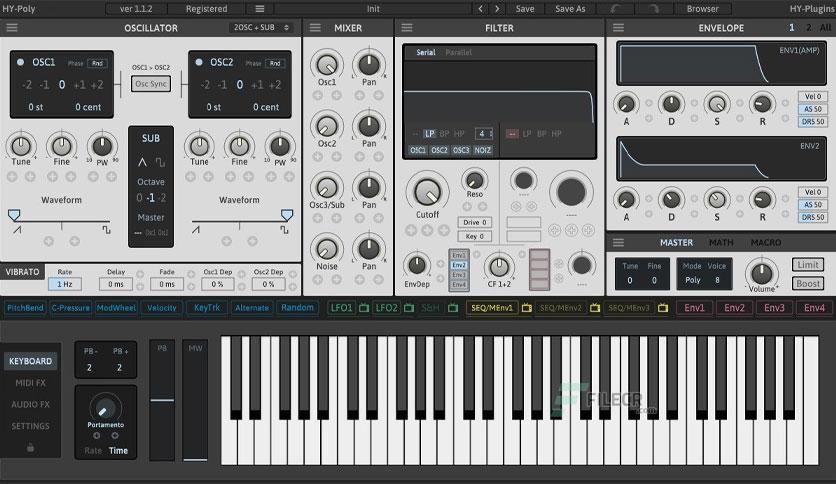Select the AUDIO FX tab
This screenshot has width=836, height=484.
coord(30,405)
